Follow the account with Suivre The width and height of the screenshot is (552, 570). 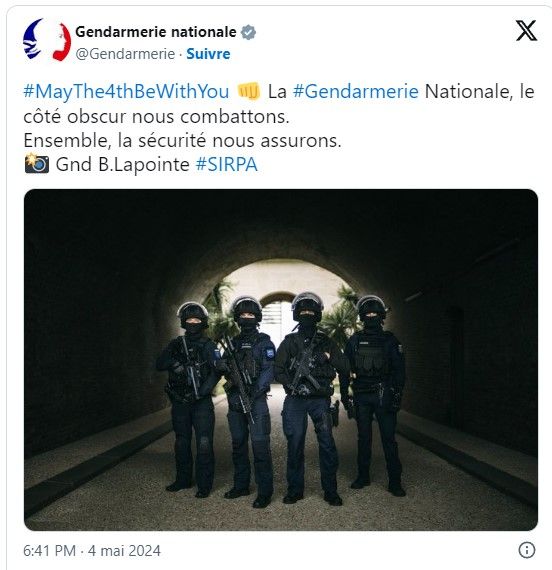[208, 54]
